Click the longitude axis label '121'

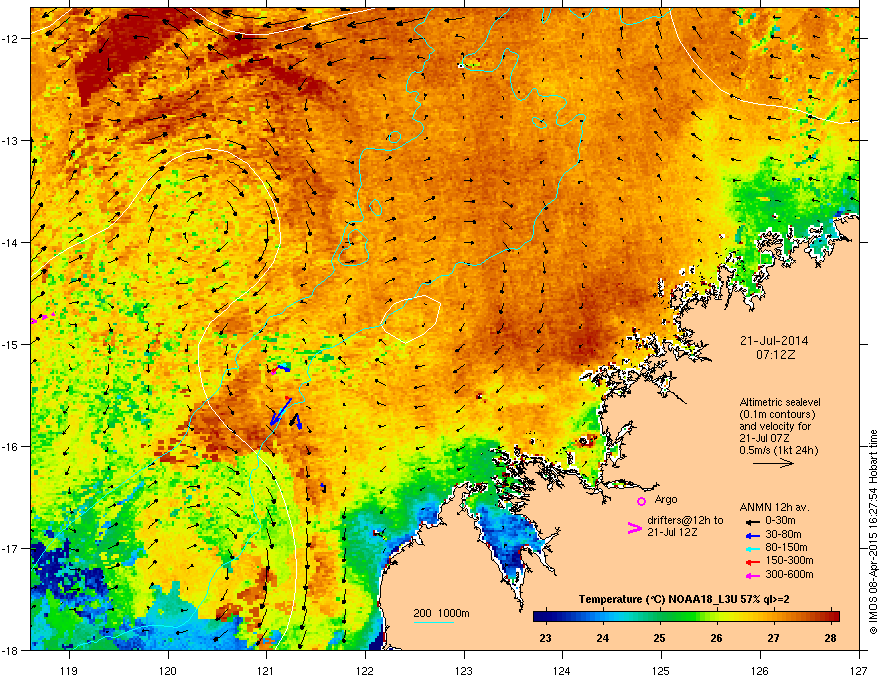tap(266, 670)
